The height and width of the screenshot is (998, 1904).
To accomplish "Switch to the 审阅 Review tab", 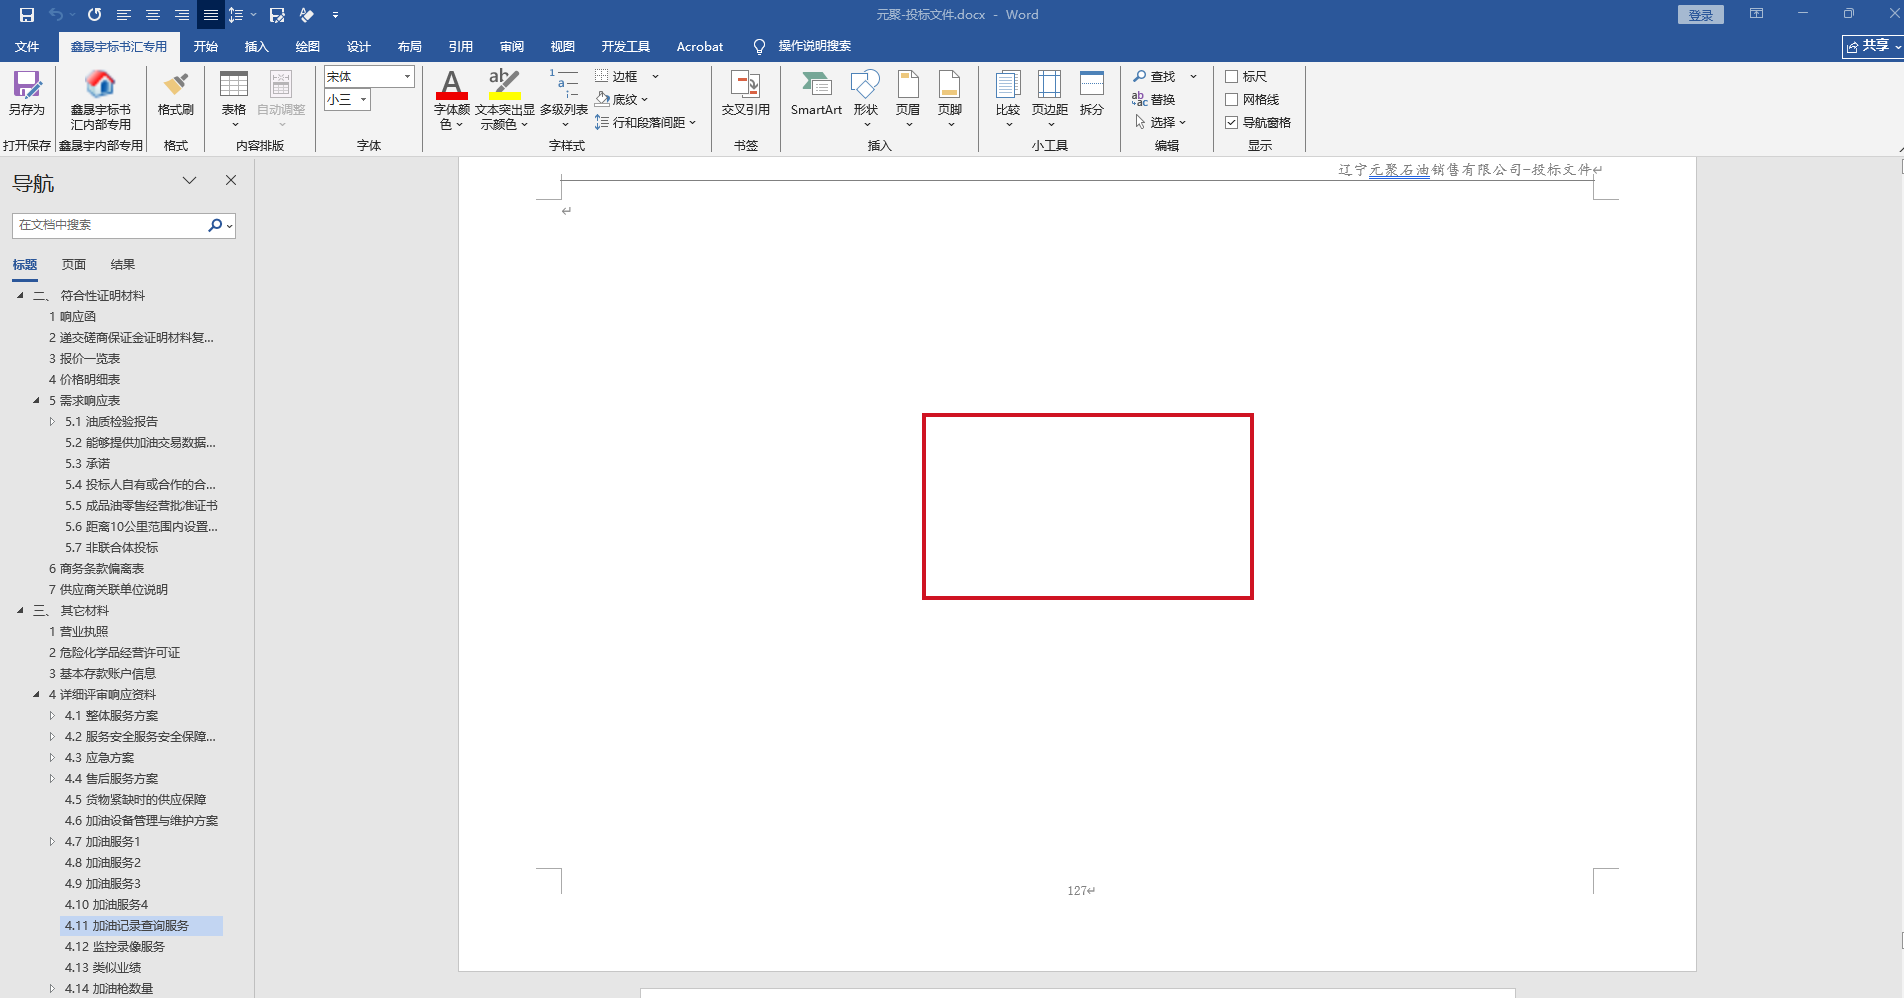I will click(x=512, y=47).
